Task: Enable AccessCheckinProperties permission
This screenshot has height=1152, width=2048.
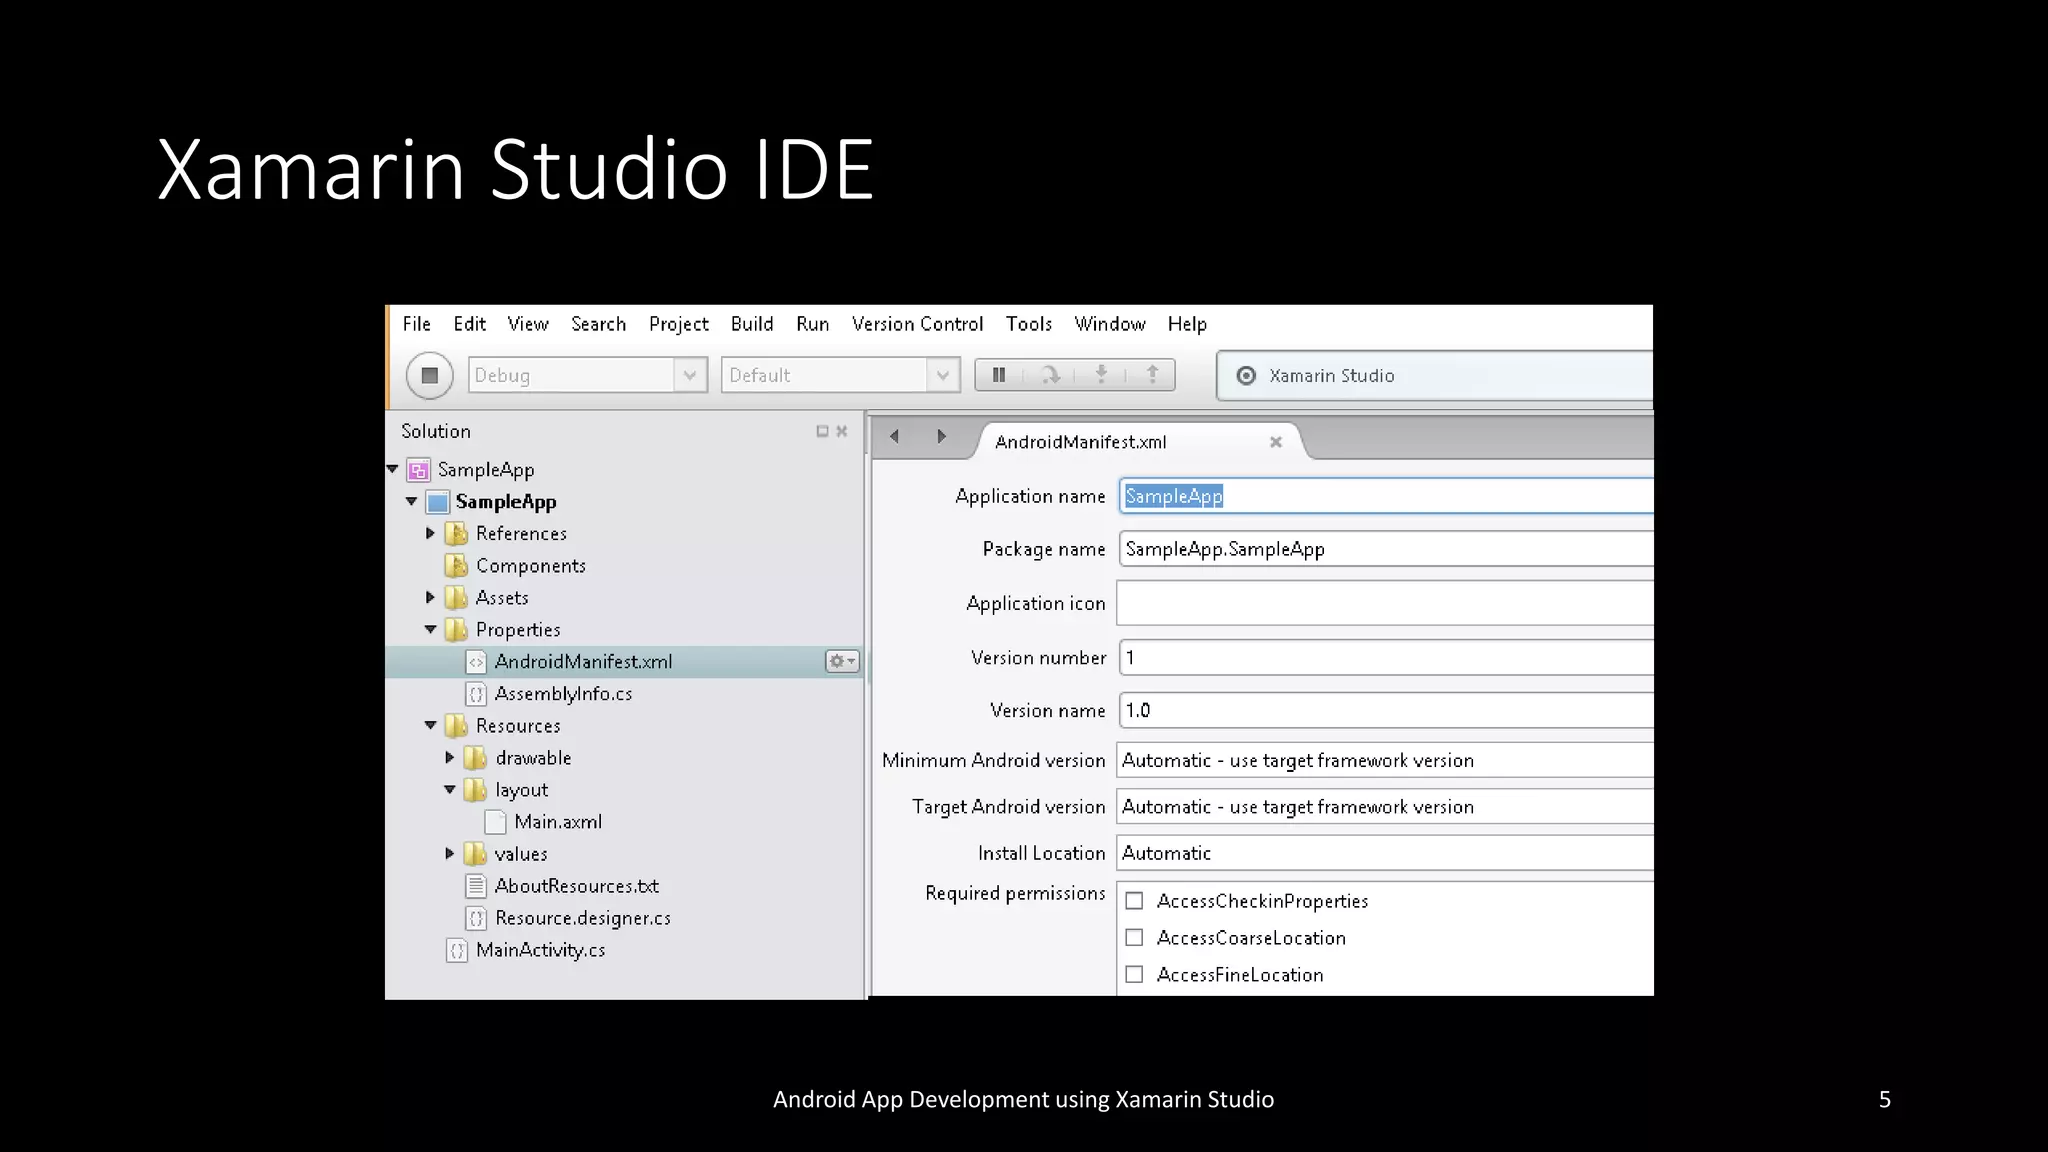Action: pyautogui.click(x=1134, y=901)
